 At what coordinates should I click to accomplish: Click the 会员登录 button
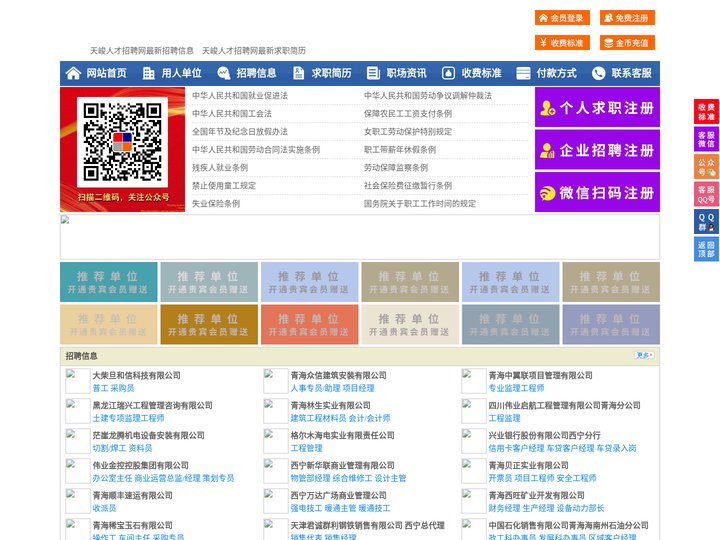562,18
